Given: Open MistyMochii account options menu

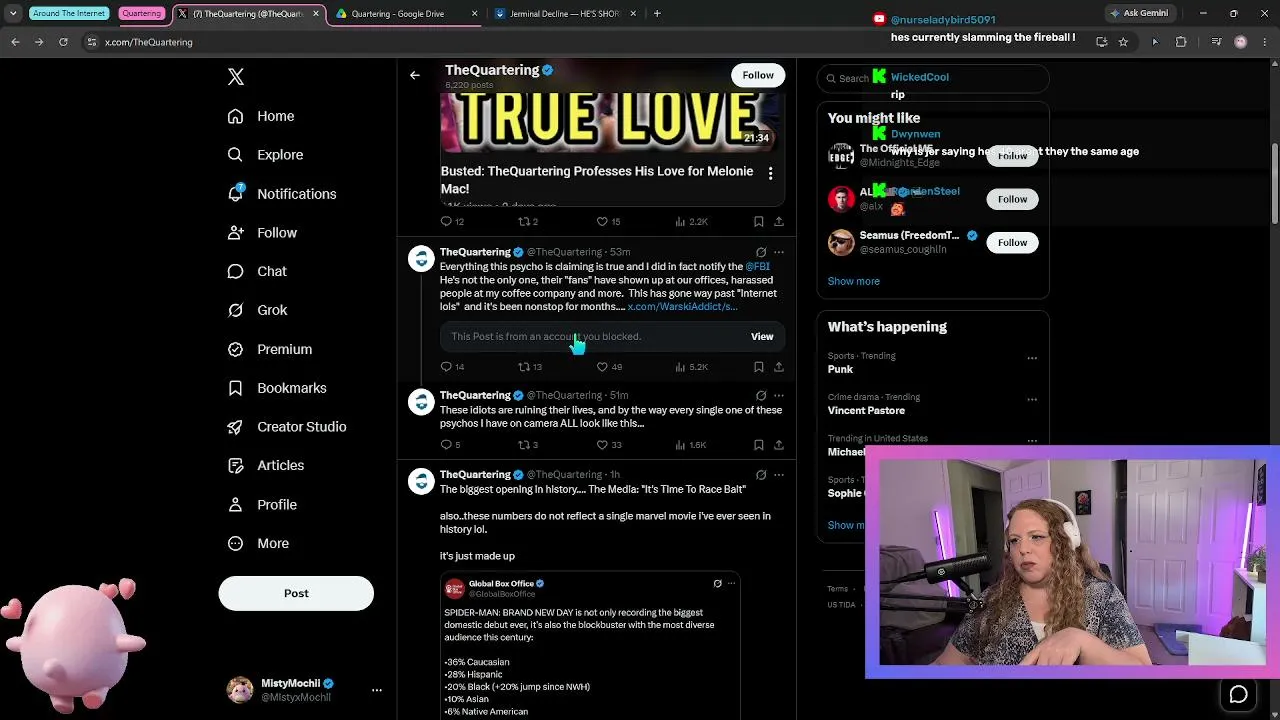Looking at the screenshot, I should [x=377, y=690].
